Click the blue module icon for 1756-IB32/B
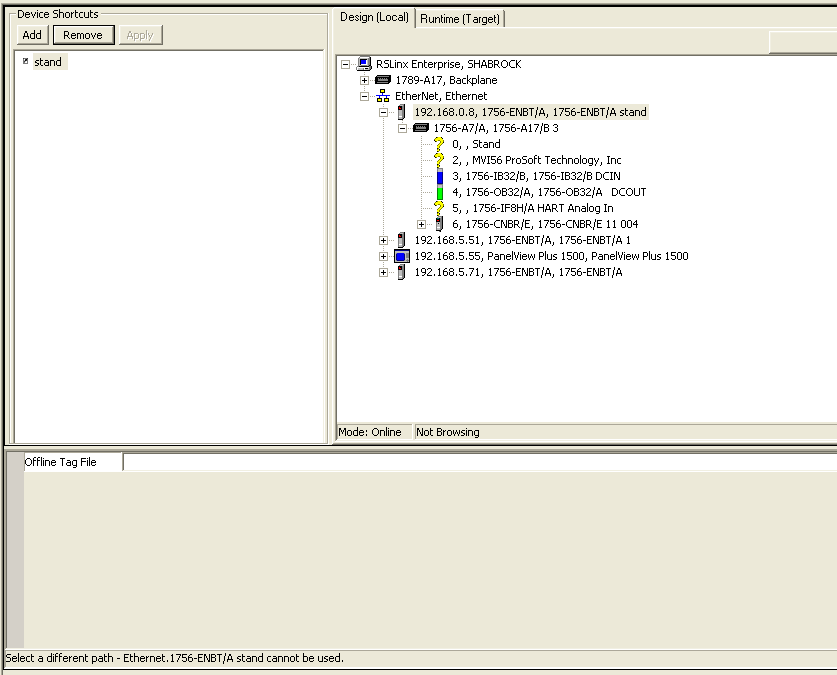837x675 pixels. point(440,176)
